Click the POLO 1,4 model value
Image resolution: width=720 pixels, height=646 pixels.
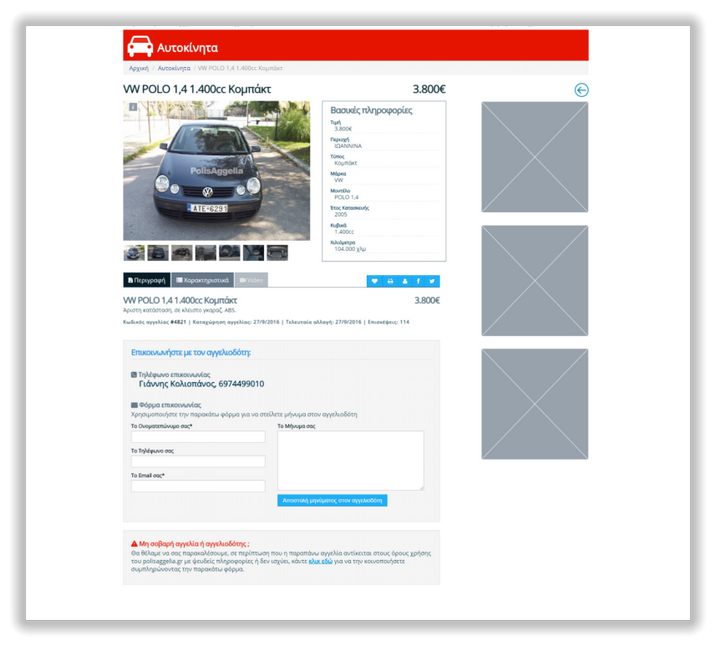346,197
